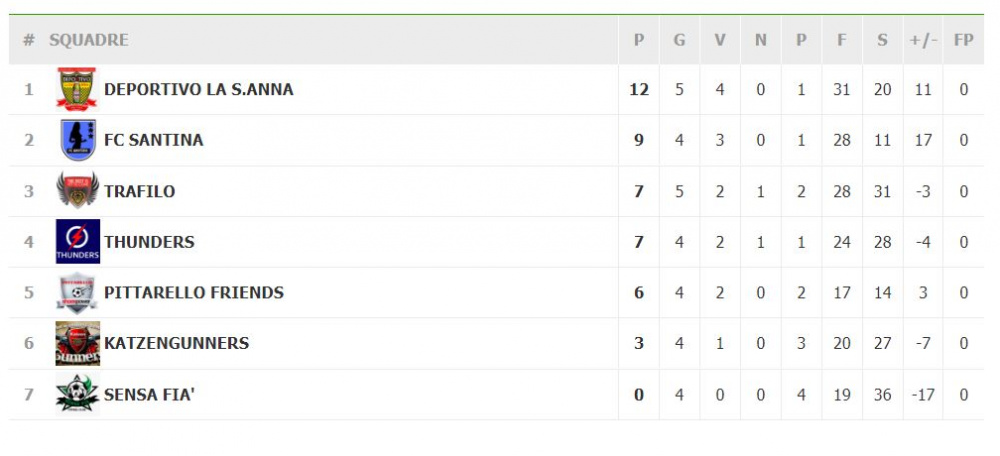This screenshot has width=1000, height=456.
Task: Click the Pittarello Friends team badge
Action: tap(77, 293)
